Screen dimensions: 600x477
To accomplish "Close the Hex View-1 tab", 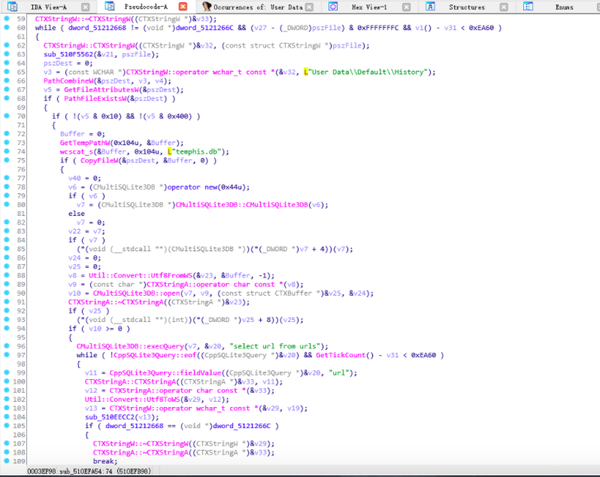I will click(x=406, y=7).
